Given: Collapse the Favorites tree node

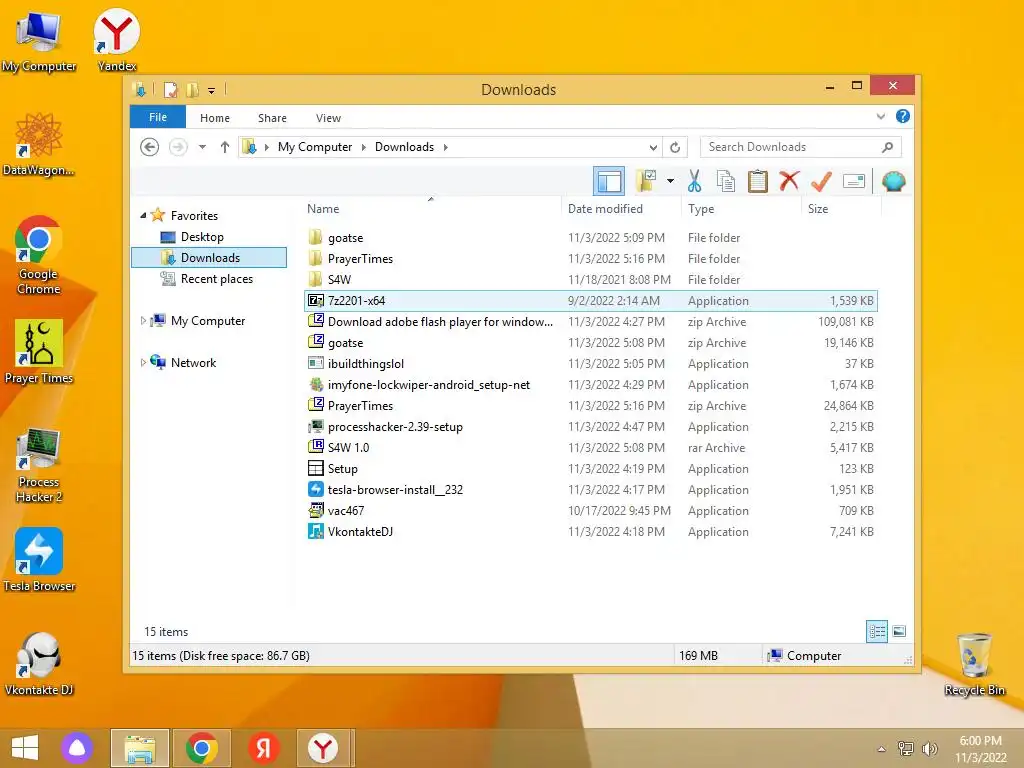Looking at the screenshot, I should tap(143, 215).
